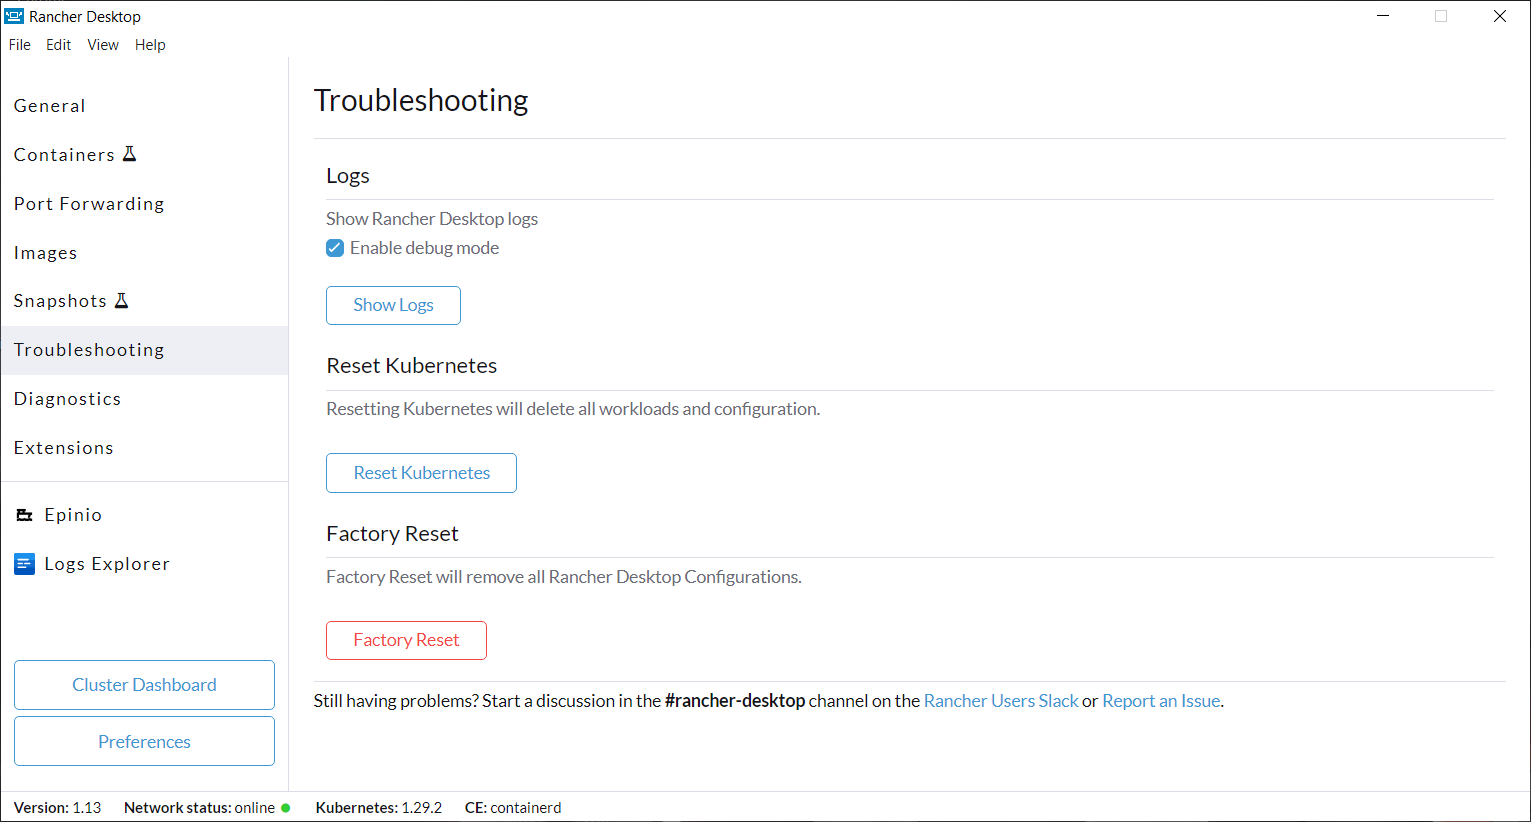Viewport: 1531px width, 822px height.
Task: Click the Network status: online text
Action: [x=199, y=808]
